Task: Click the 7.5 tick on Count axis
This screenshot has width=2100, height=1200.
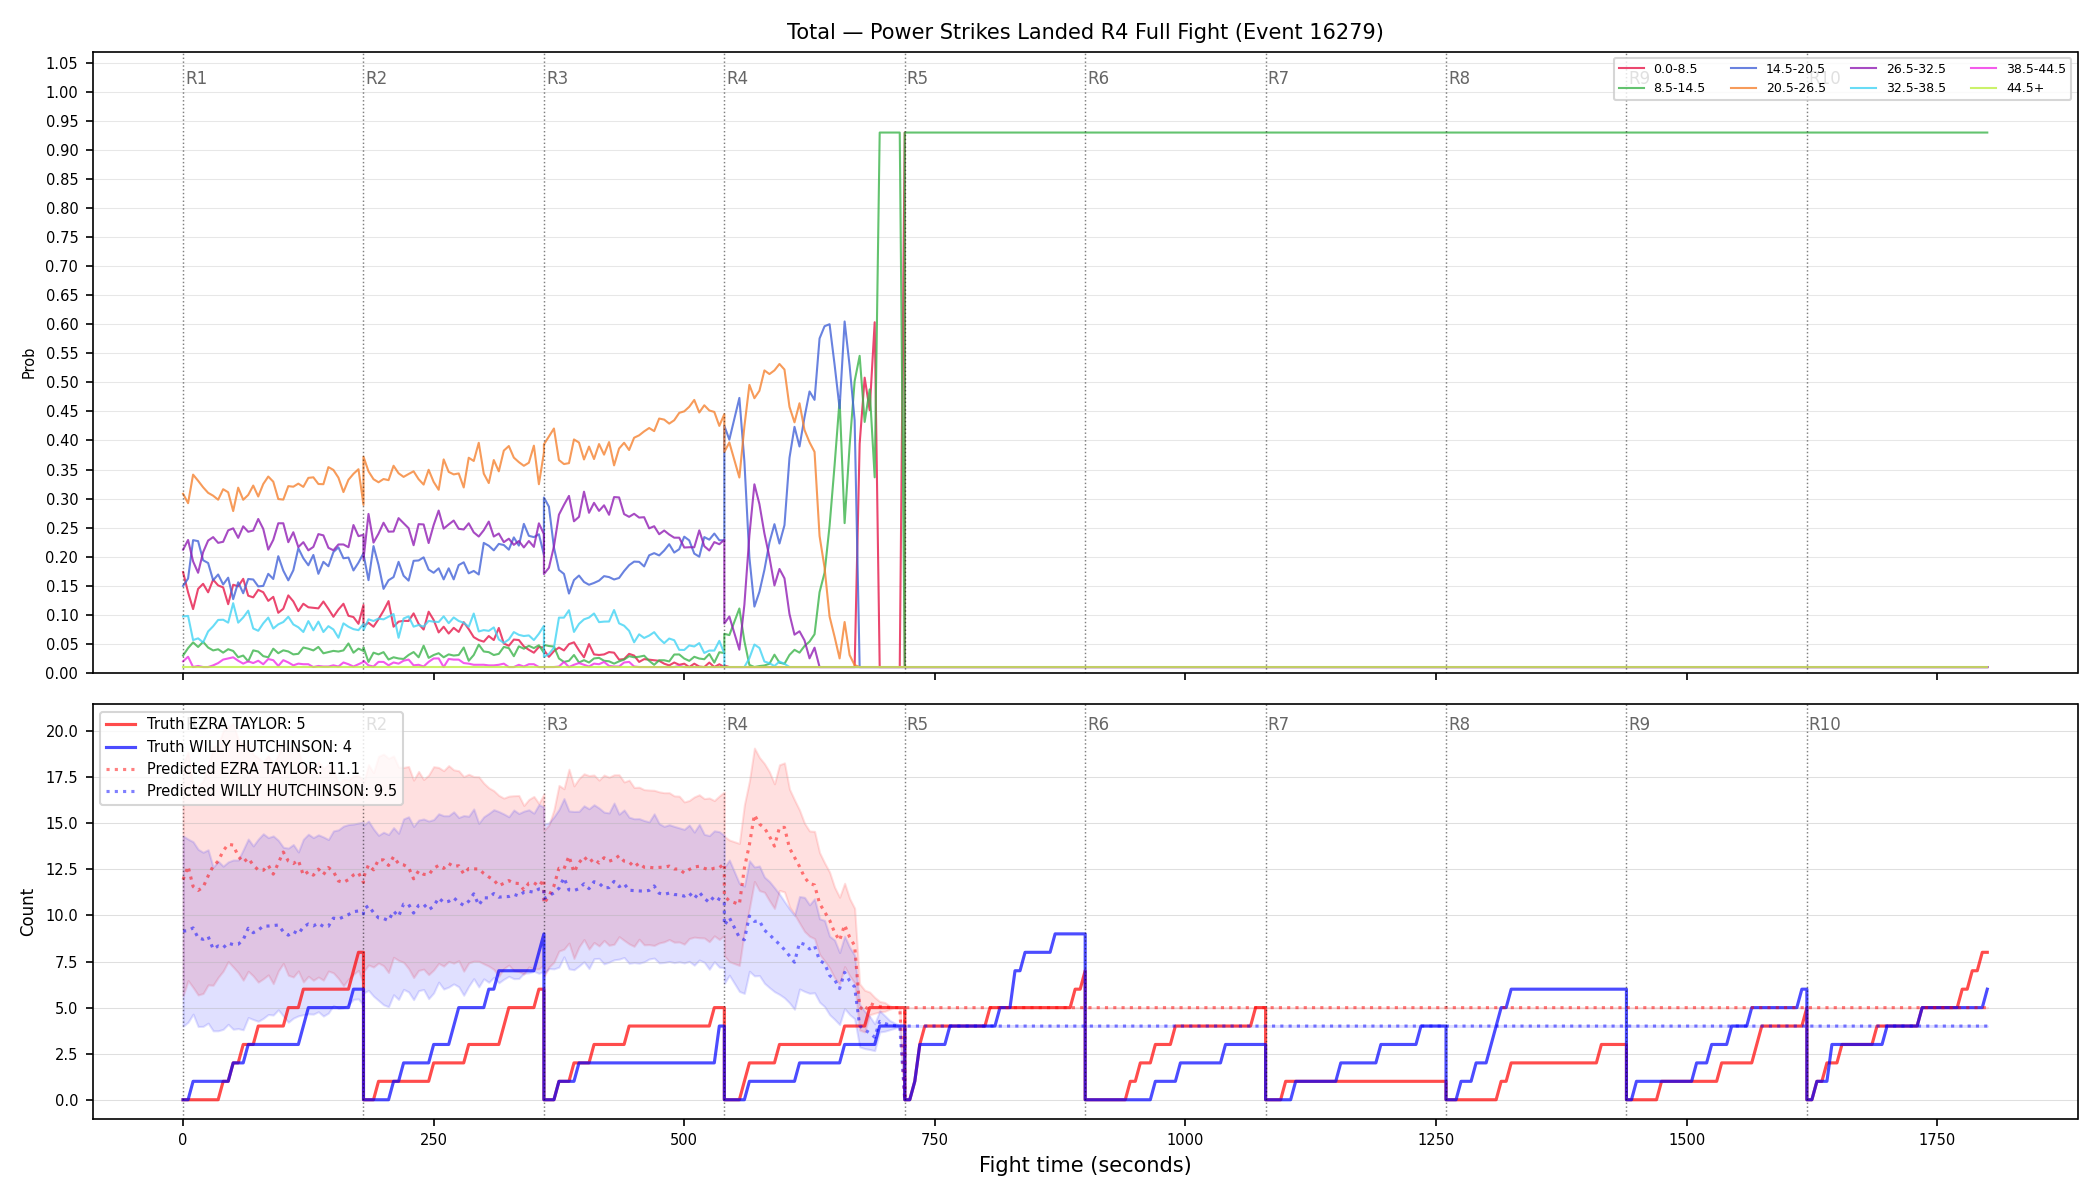Action: (x=66, y=962)
